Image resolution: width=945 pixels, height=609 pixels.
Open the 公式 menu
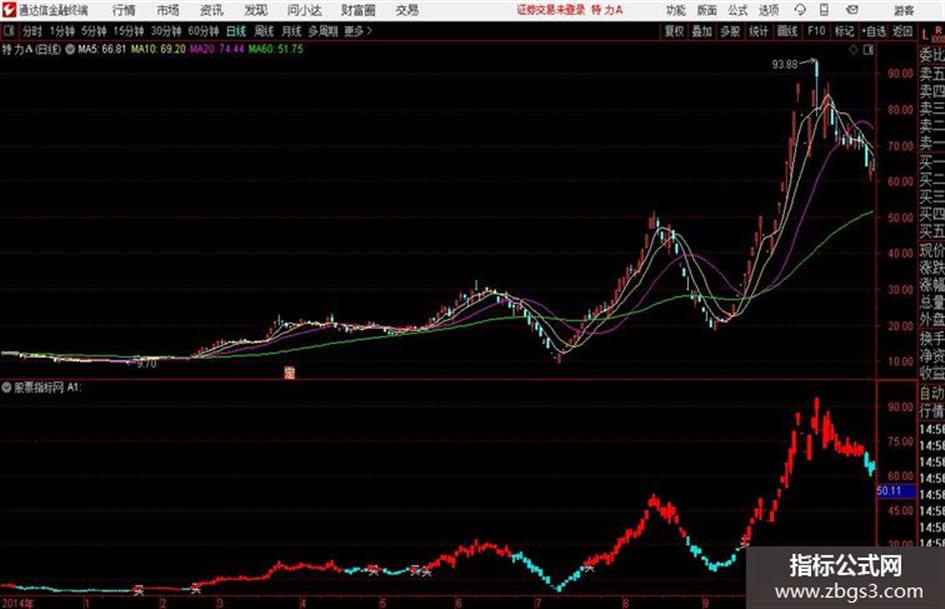[x=738, y=10]
